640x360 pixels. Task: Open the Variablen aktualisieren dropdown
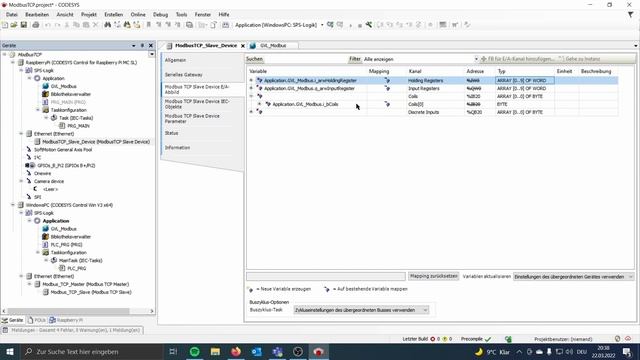point(573,277)
